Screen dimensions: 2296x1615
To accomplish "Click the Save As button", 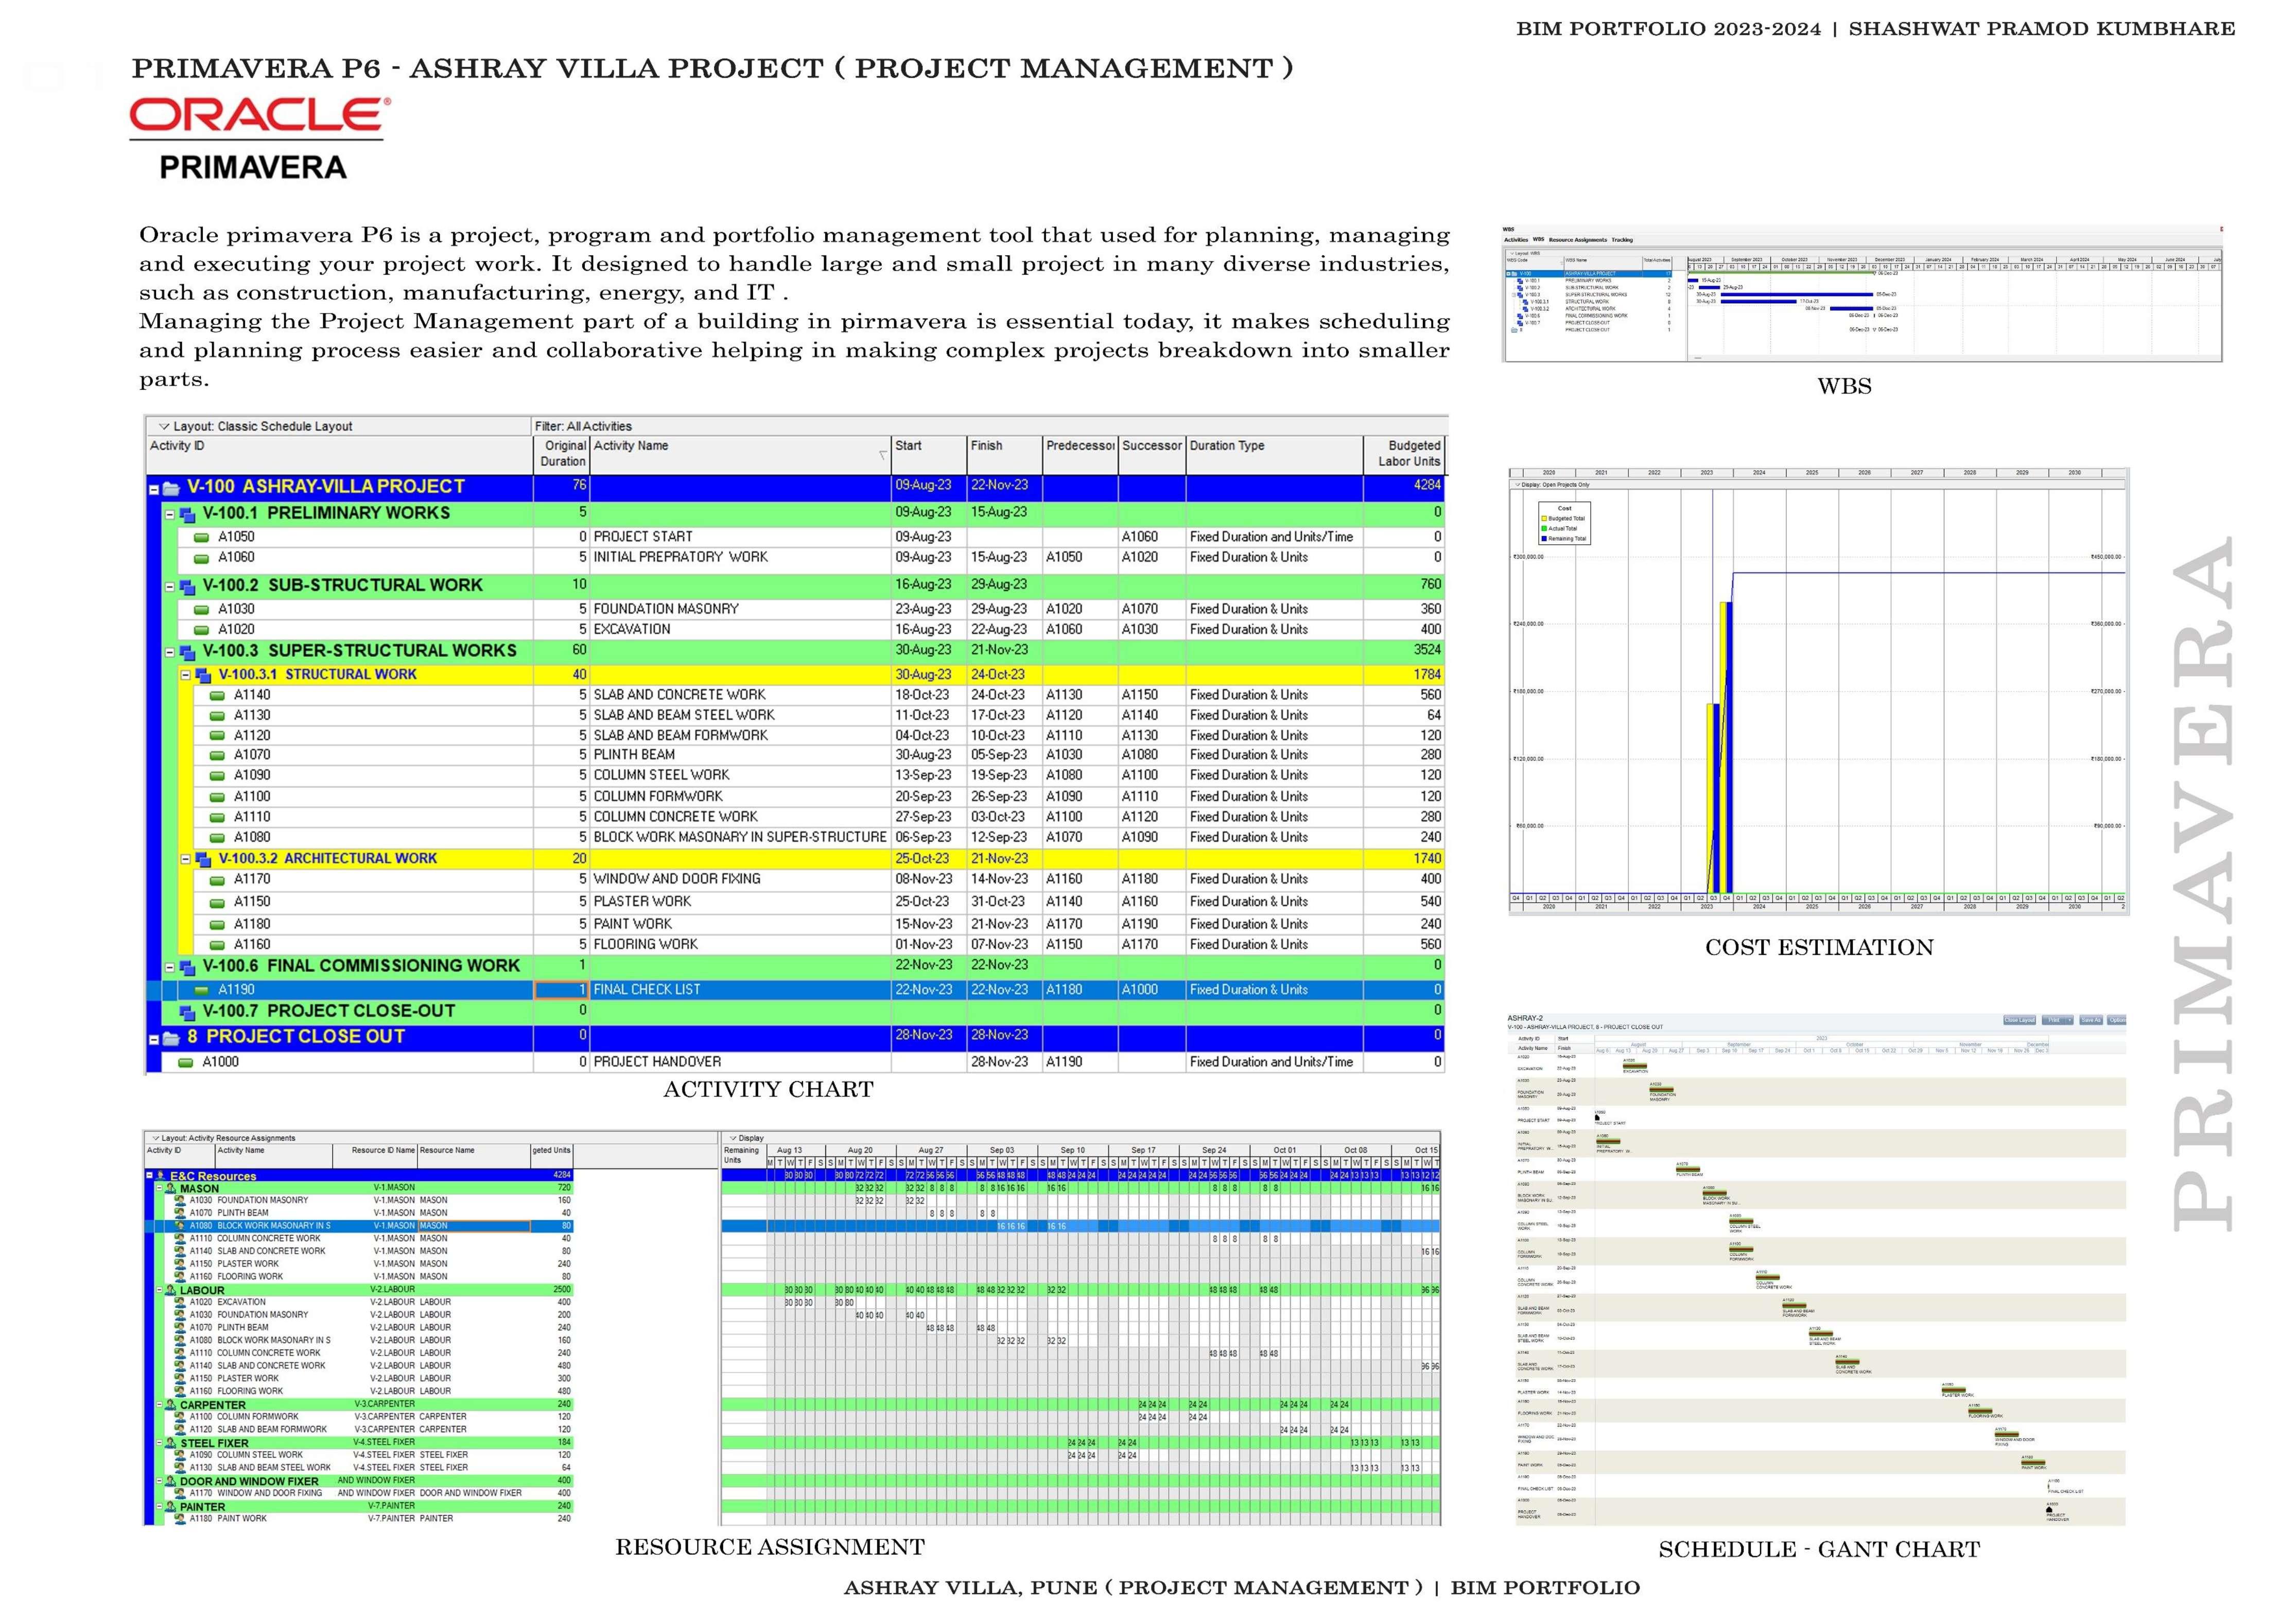I will pyautogui.click(x=2091, y=1021).
